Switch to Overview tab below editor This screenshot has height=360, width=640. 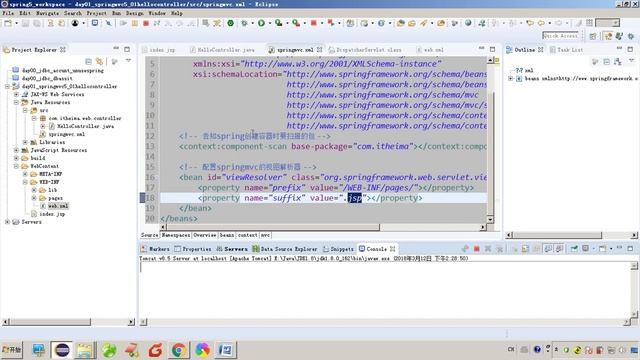[204, 235]
